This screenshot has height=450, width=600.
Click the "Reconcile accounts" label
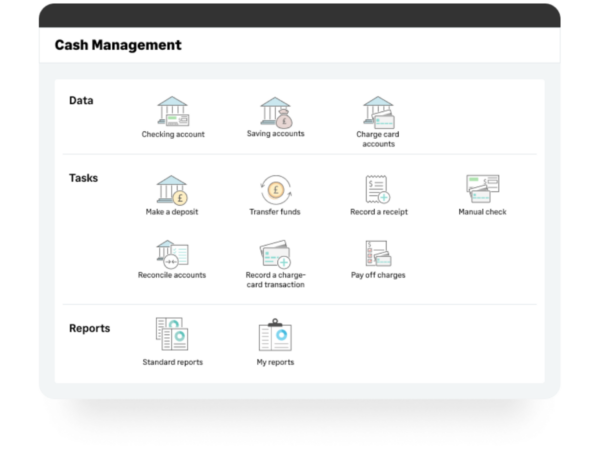coord(172,275)
